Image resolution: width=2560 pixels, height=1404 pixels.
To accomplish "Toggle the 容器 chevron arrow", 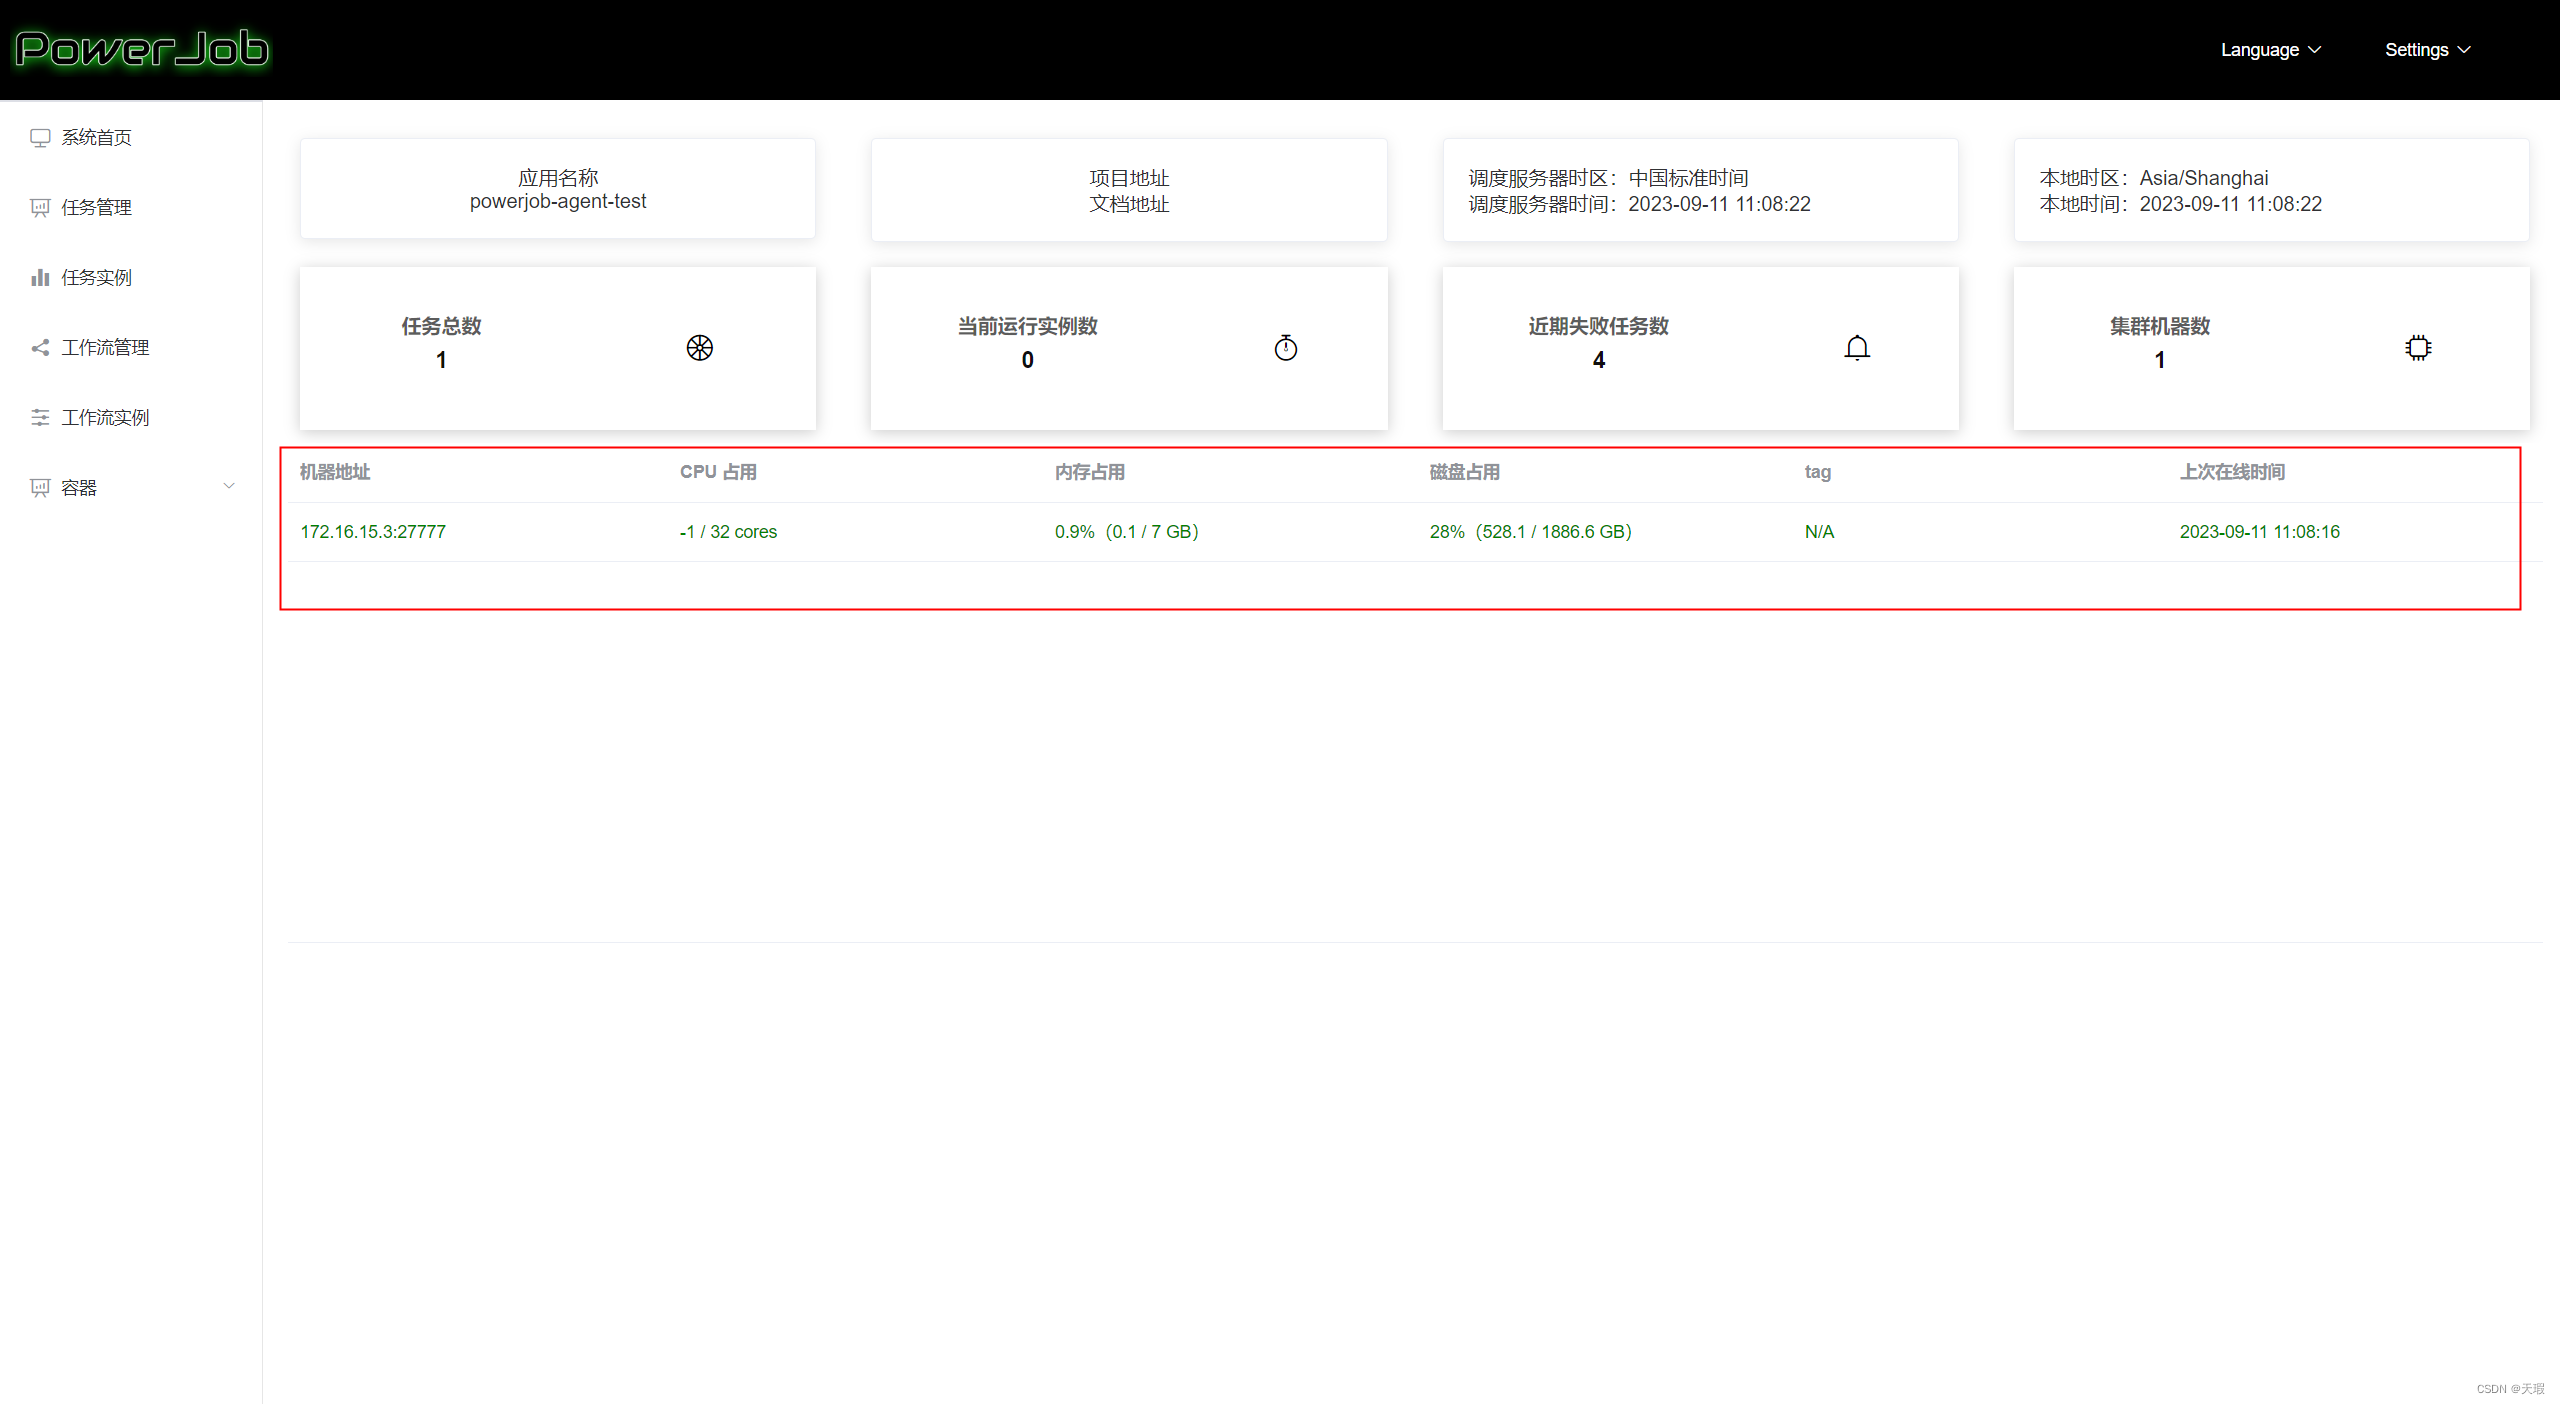I will click(229, 487).
